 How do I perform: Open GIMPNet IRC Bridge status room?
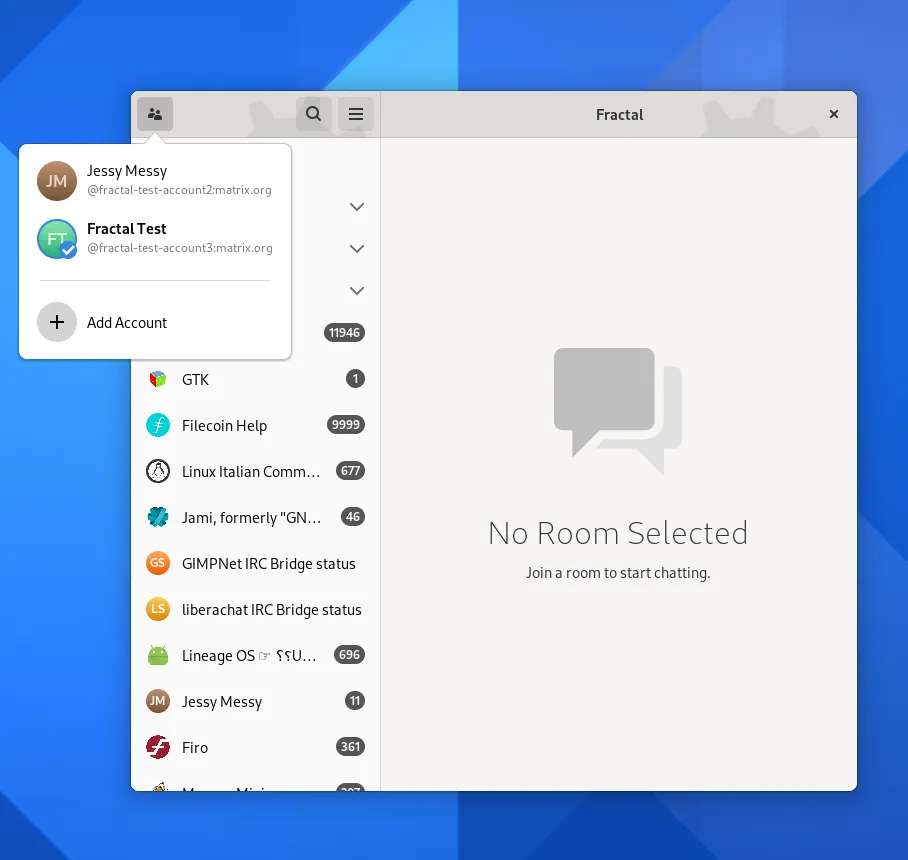[x=268, y=563]
